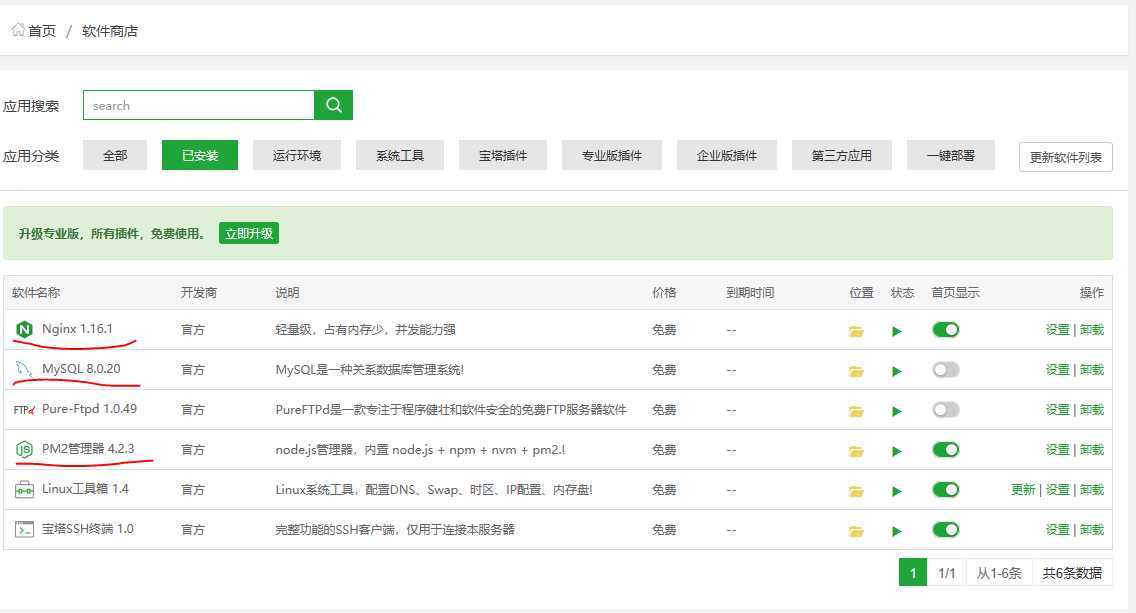
Task: Open 设置 for PM2管理器
Action: coord(1057,449)
